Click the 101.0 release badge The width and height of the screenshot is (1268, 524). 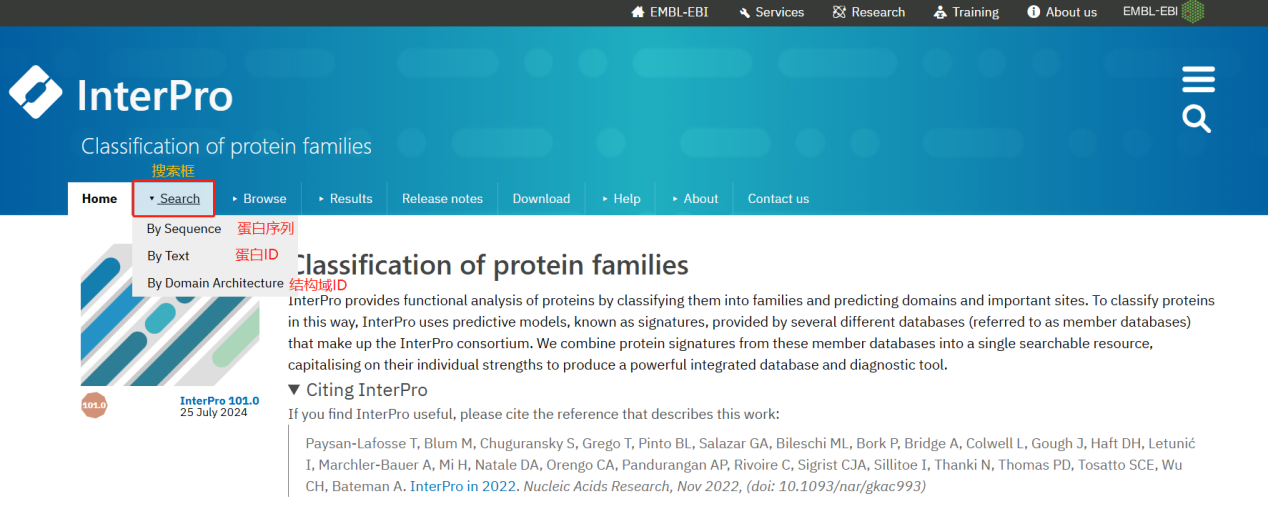94,405
